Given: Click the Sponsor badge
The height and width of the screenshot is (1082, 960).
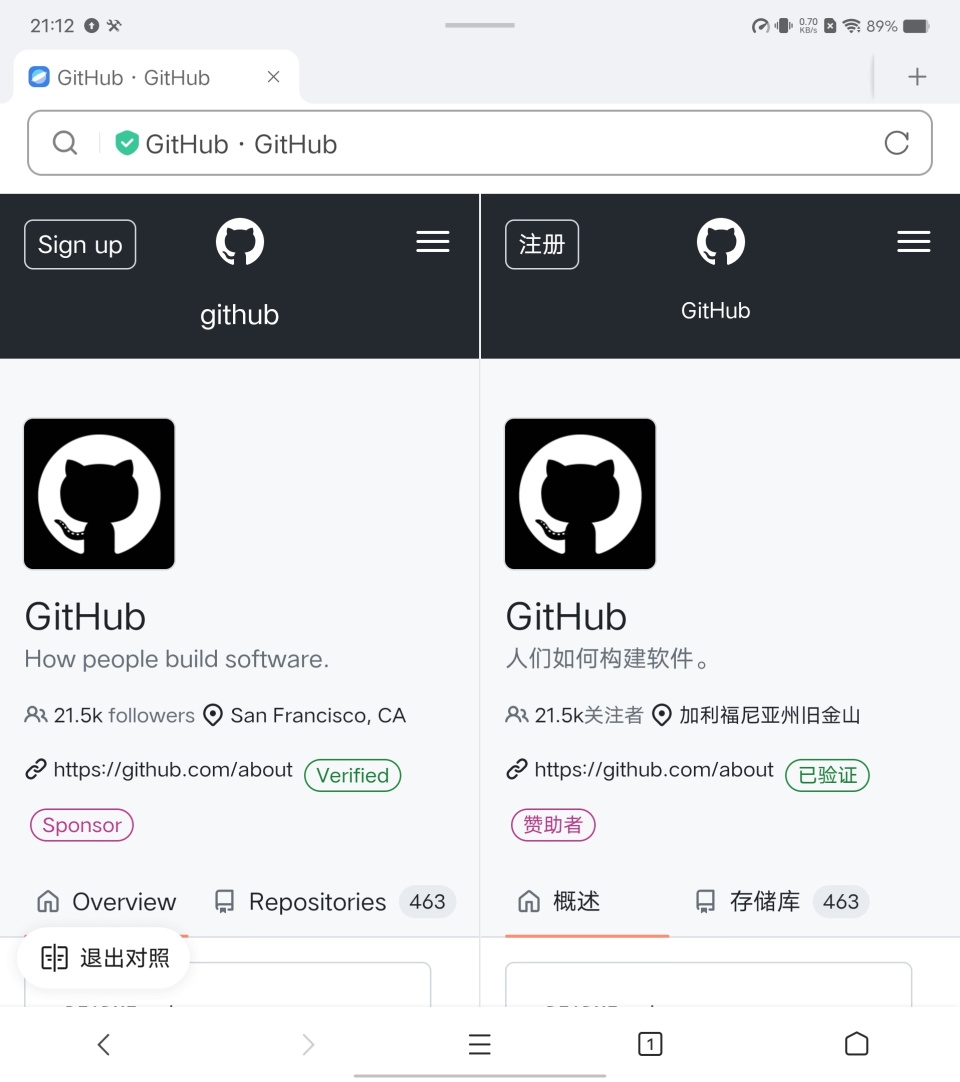Looking at the screenshot, I should [x=82, y=825].
